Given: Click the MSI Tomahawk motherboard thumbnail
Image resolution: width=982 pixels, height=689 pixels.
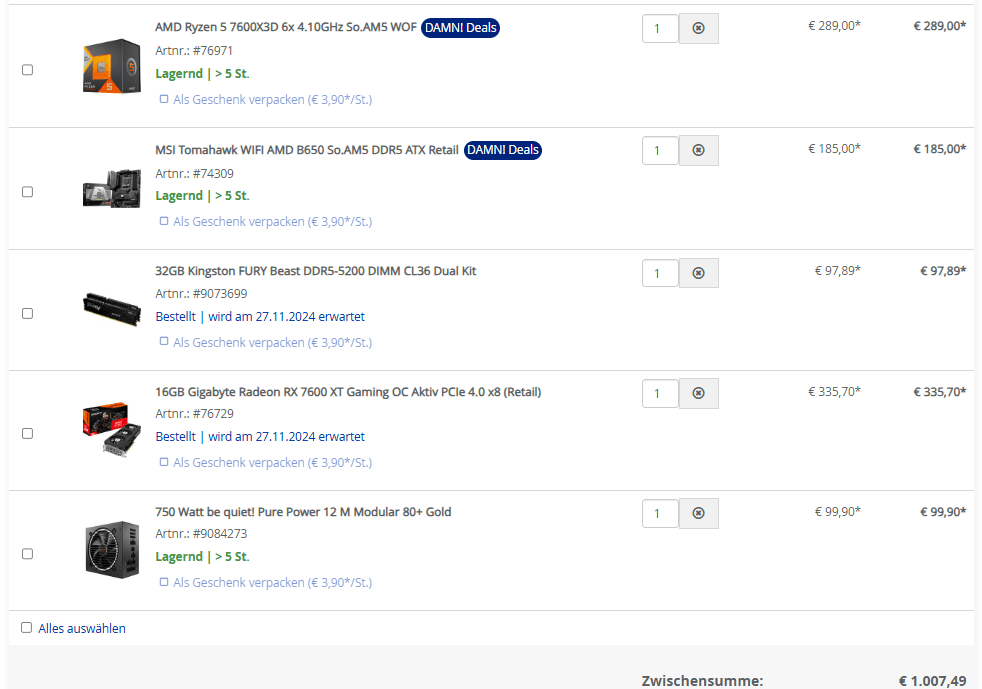Looking at the screenshot, I should (111, 188).
